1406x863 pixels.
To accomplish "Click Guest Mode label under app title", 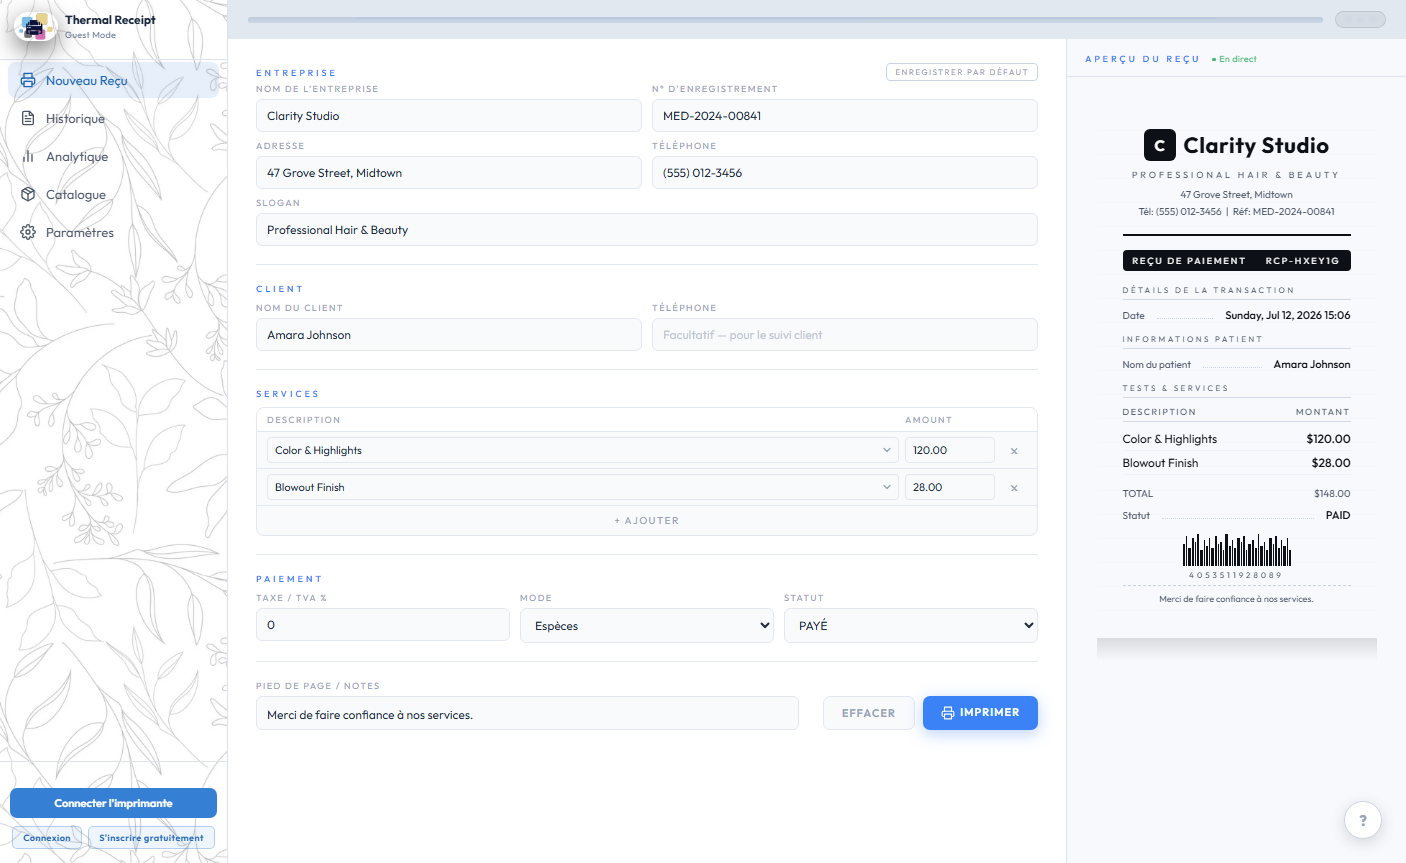I will [x=90, y=35].
